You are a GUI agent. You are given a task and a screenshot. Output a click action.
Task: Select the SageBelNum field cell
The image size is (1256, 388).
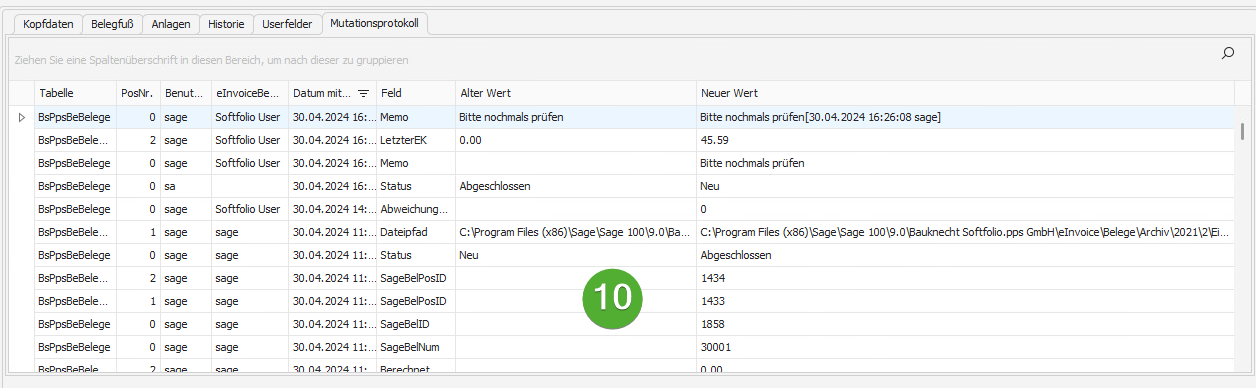tap(416, 347)
